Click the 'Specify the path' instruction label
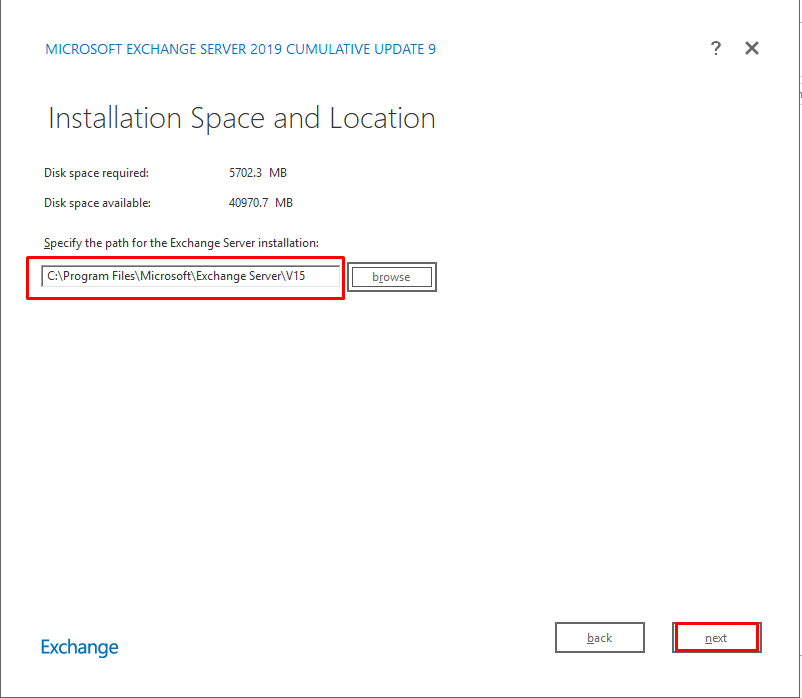 181,243
